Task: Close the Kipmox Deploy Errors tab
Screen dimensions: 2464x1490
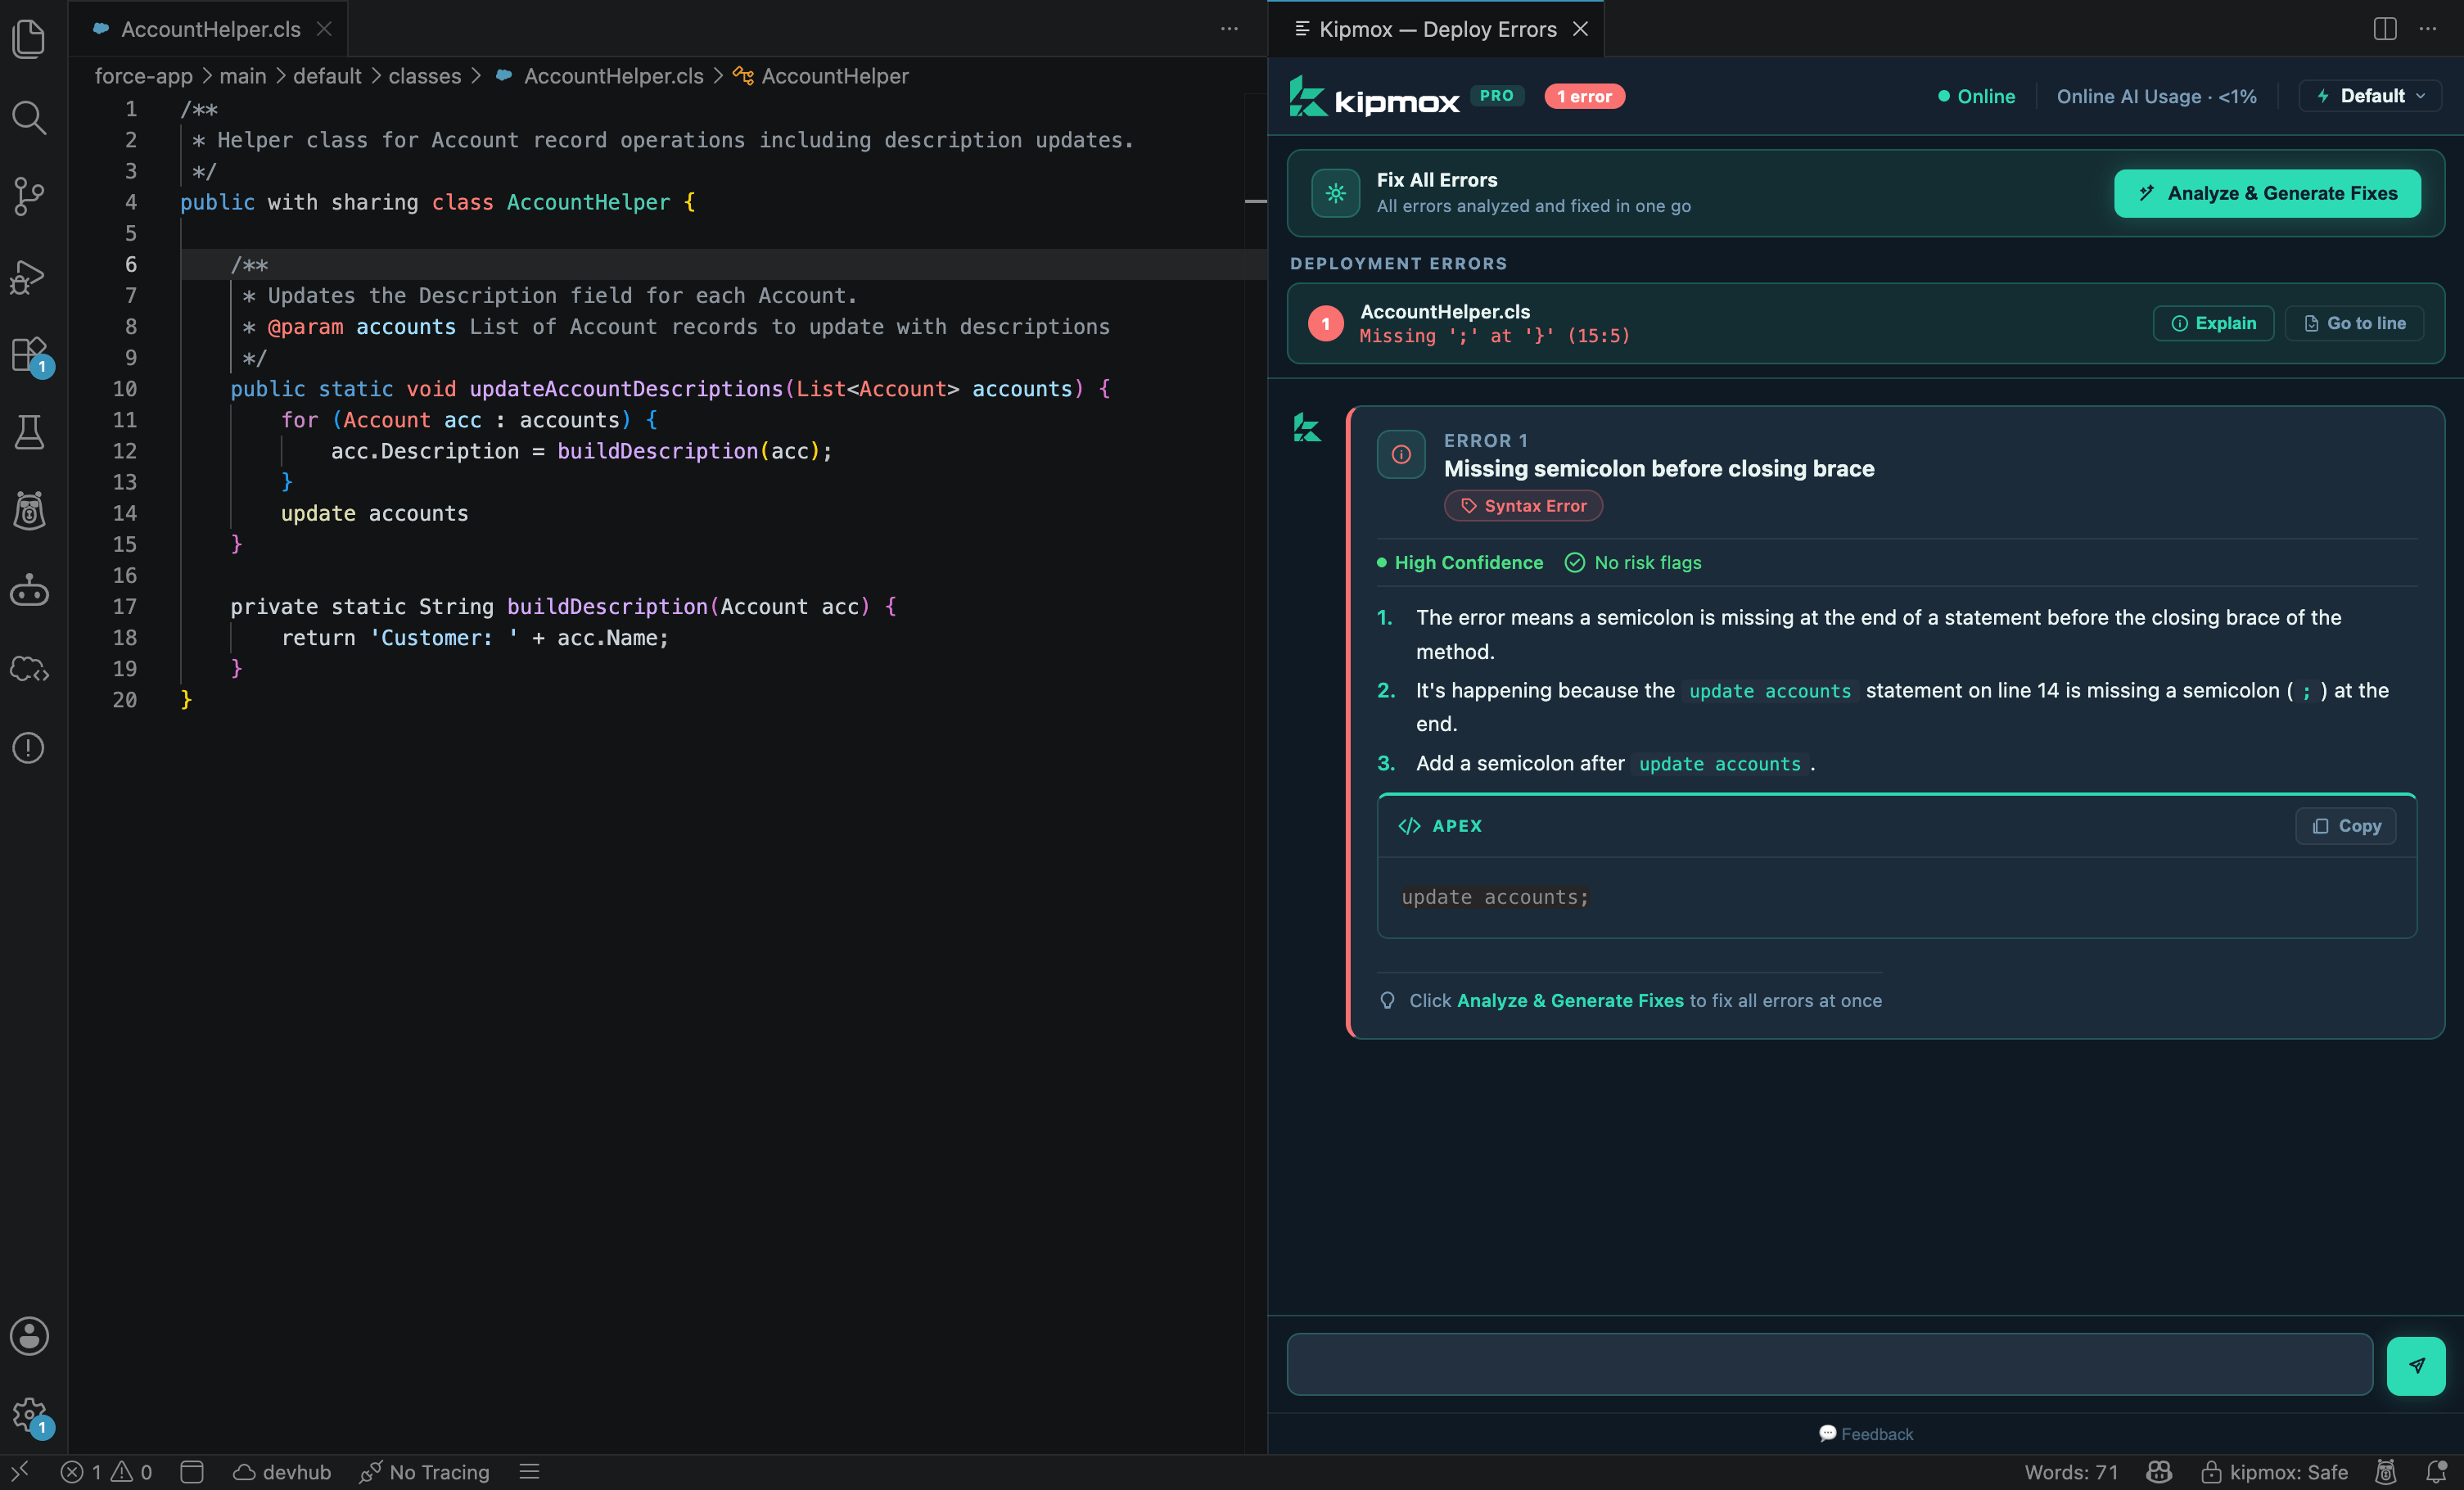Action: (x=1580, y=29)
